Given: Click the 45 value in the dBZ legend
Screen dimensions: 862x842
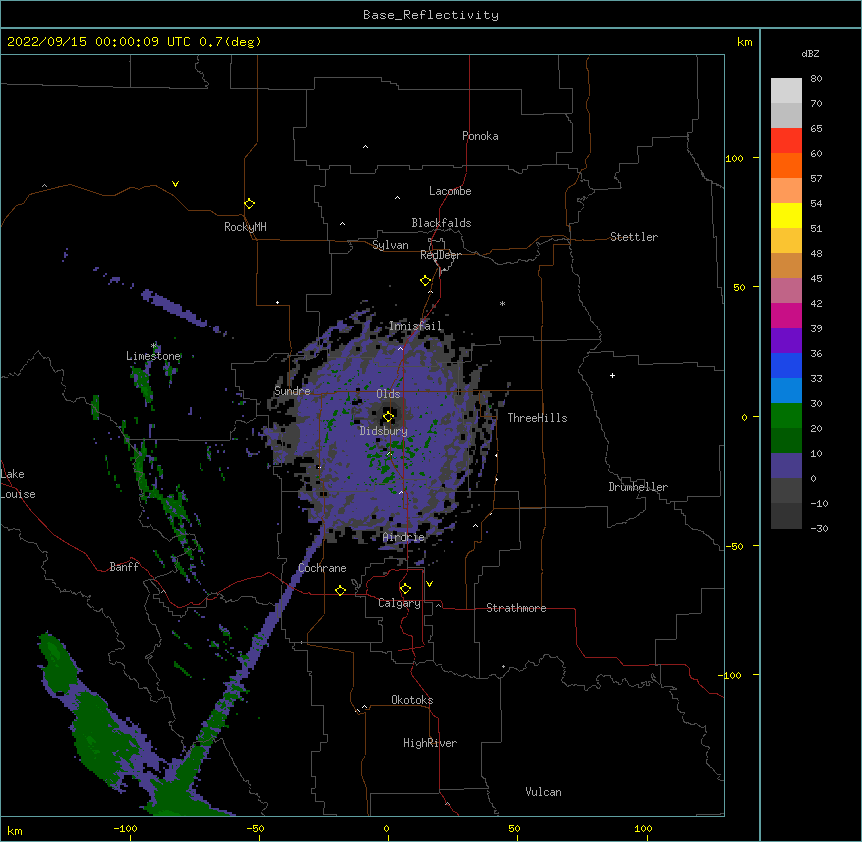Looking at the screenshot, I should coord(816,279).
